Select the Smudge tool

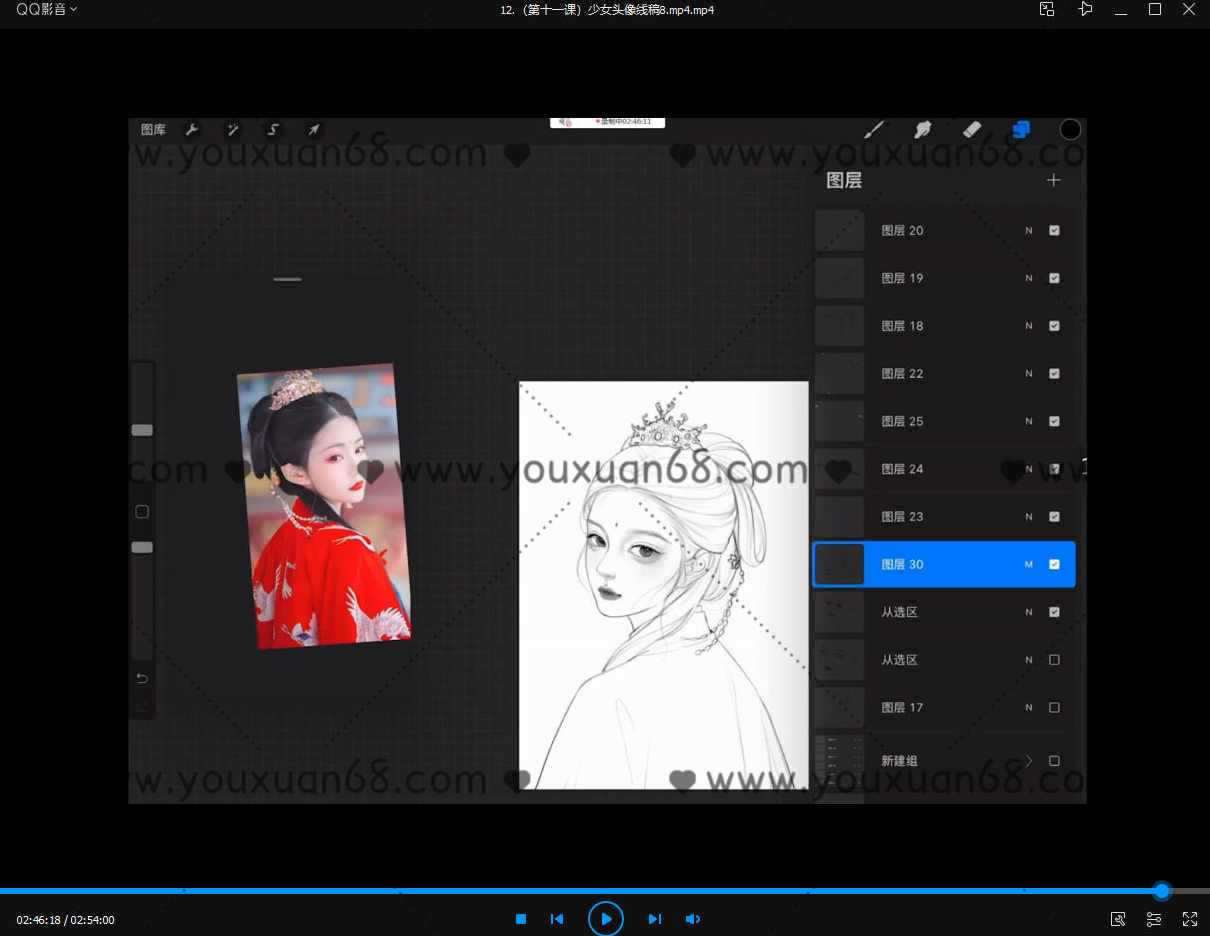point(922,130)
